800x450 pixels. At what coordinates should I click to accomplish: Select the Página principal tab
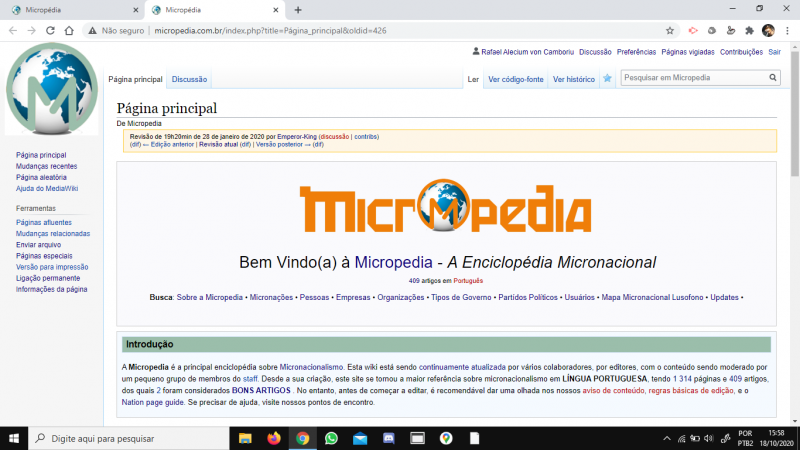(135, 79)
